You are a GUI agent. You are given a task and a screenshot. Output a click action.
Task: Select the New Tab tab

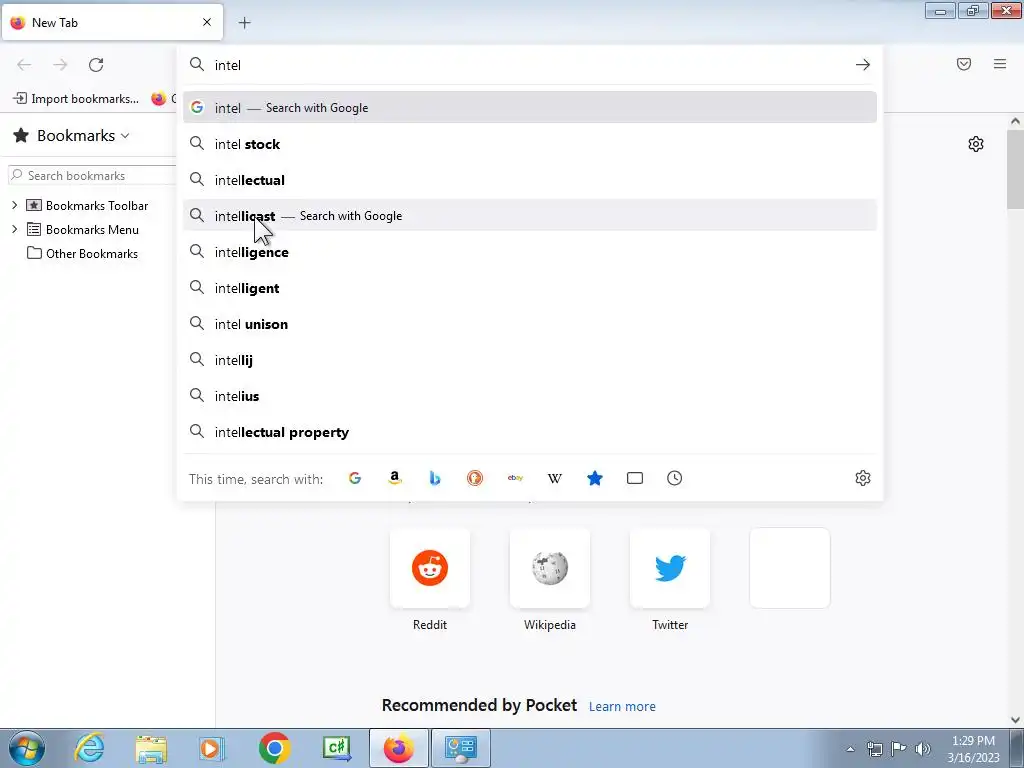coord(112,22)
